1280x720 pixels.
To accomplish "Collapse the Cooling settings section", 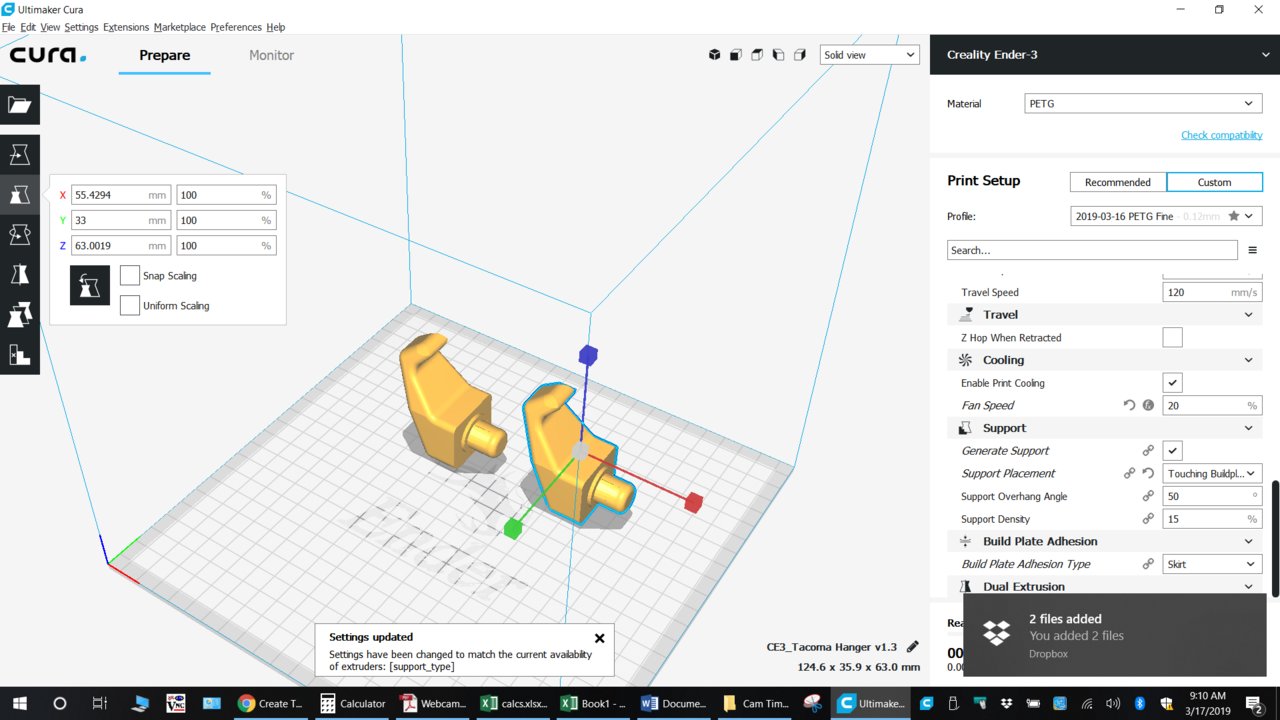I will click(x=1105, y=360).
